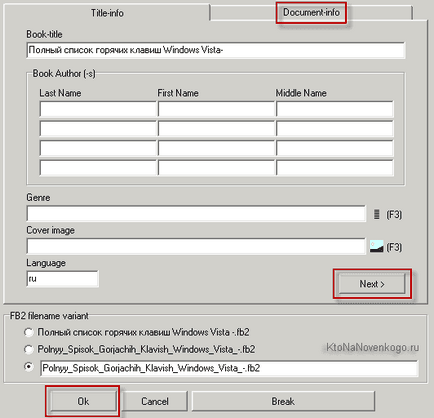Focus the Cover image path field
The height and width of the screenshot is (418, 434).
point(196,246)
